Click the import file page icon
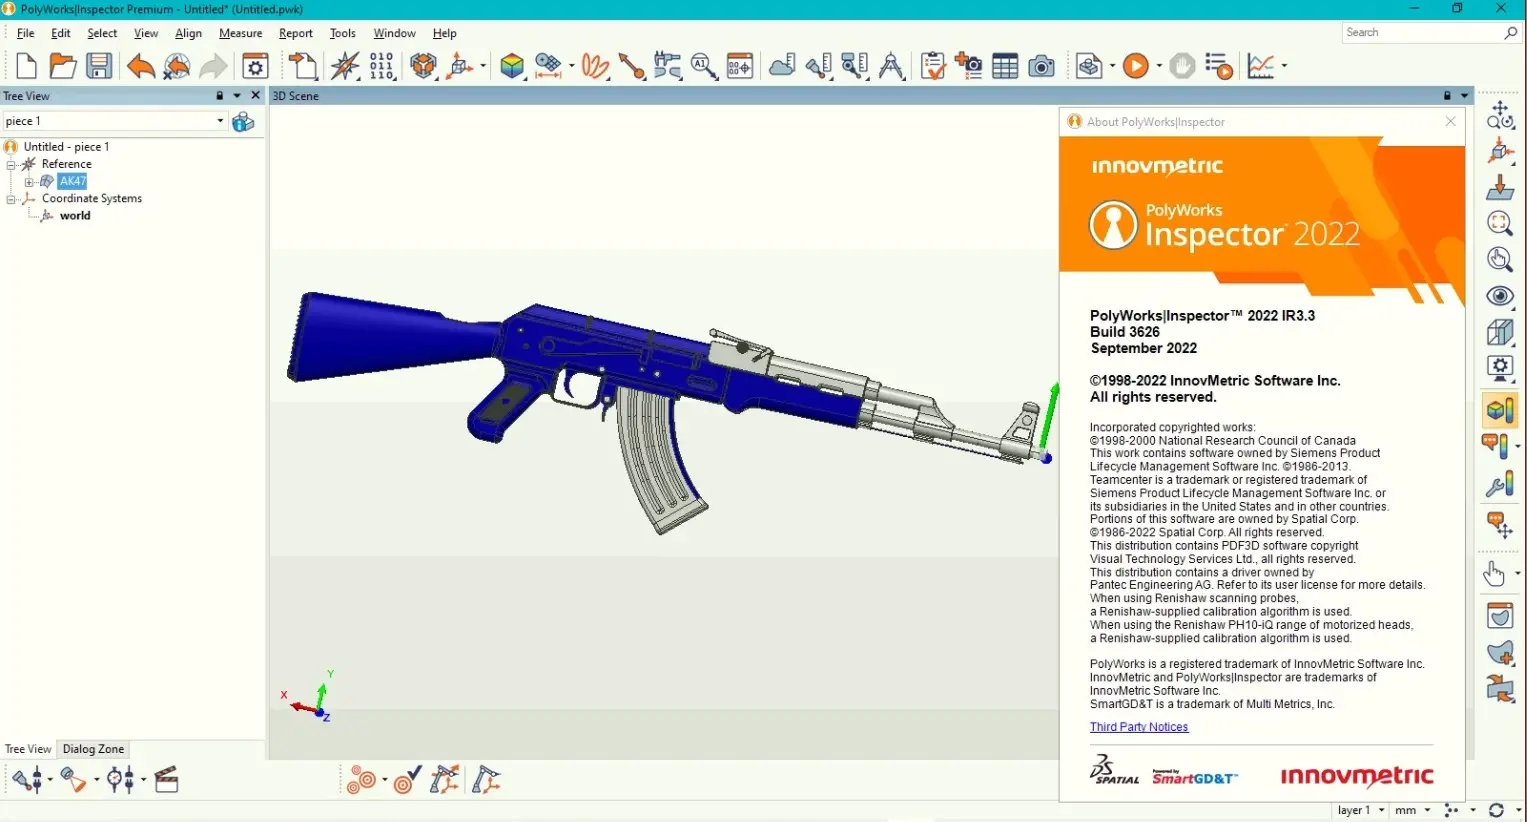Viewport: 1527px width, 822px height. coord(304,67)
